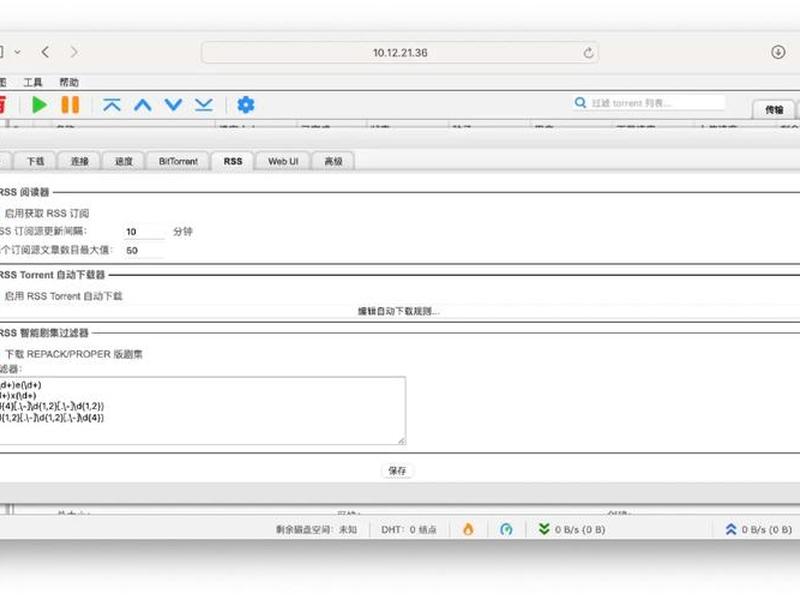Go forward with Safari's forward arrow

74,52
